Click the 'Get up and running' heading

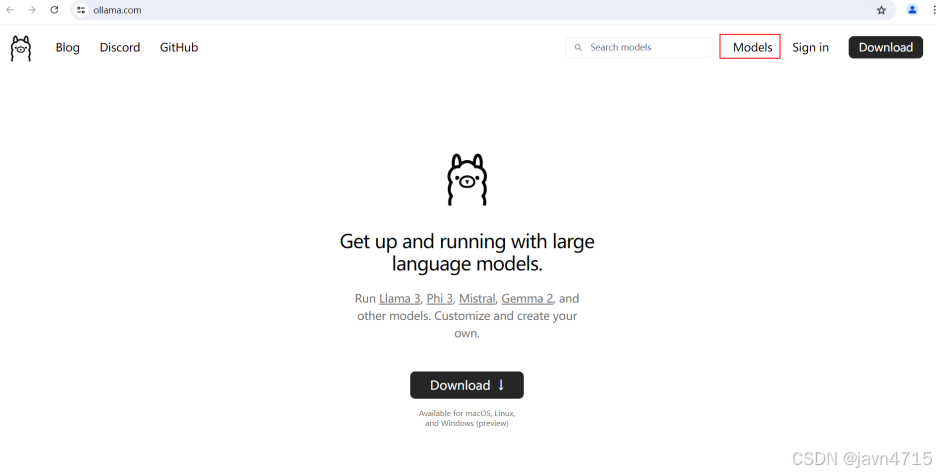pyautogui.click(x=467, y=253)
